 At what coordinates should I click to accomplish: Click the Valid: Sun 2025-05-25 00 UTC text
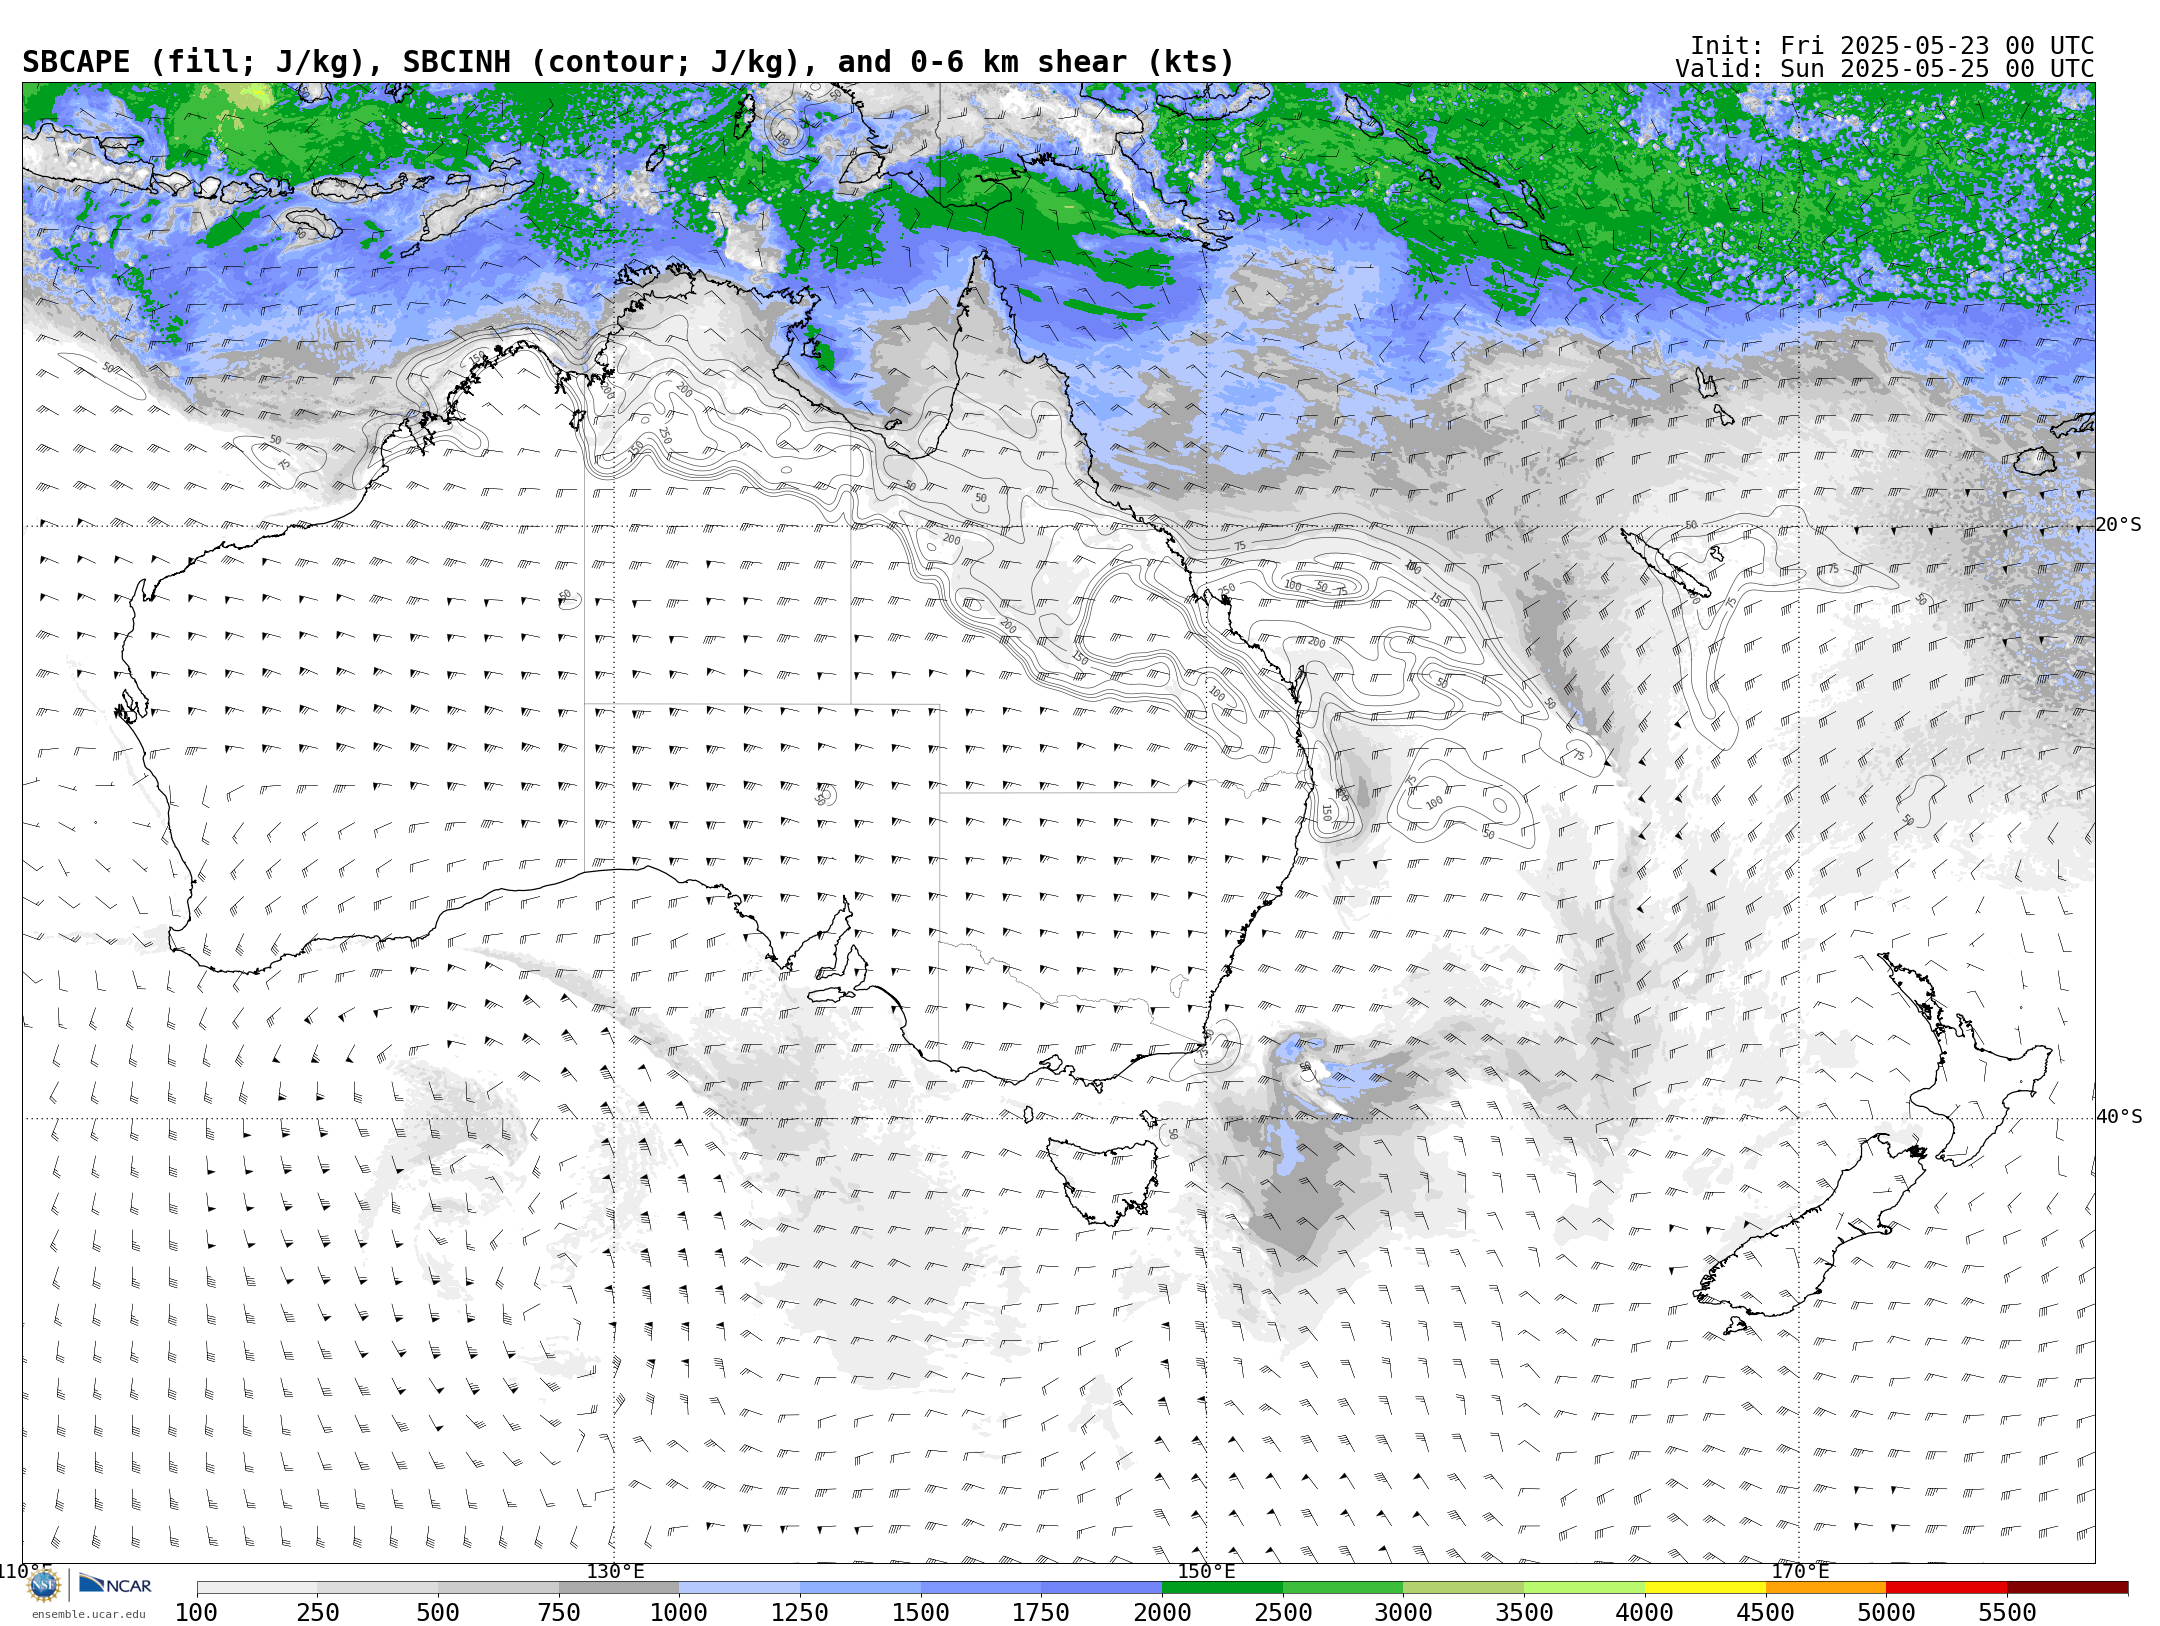1885,69
